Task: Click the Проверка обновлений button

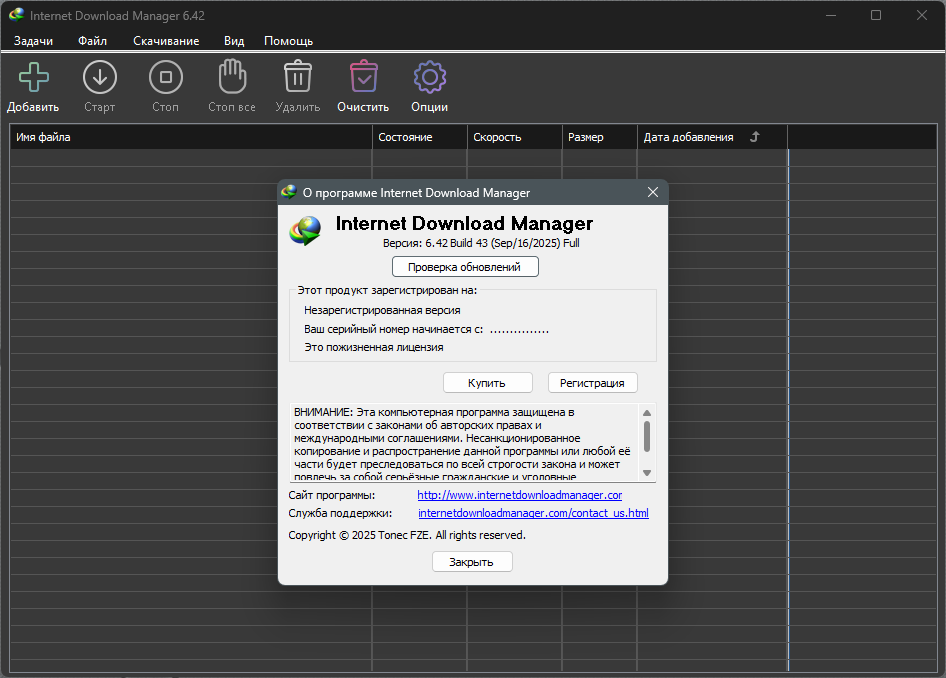Action: (465, 267)
